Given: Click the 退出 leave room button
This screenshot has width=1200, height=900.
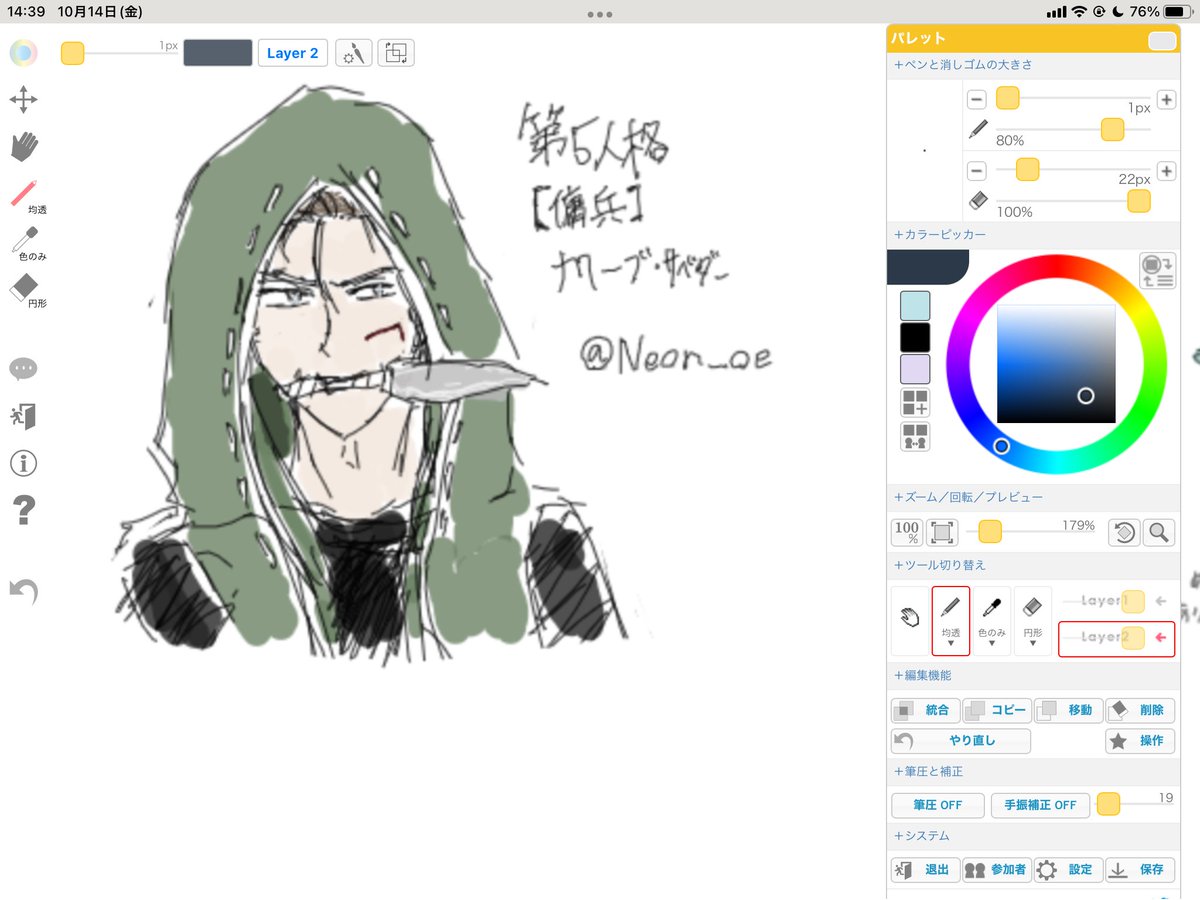Looking at the screenshot, I should click(926, 870).
